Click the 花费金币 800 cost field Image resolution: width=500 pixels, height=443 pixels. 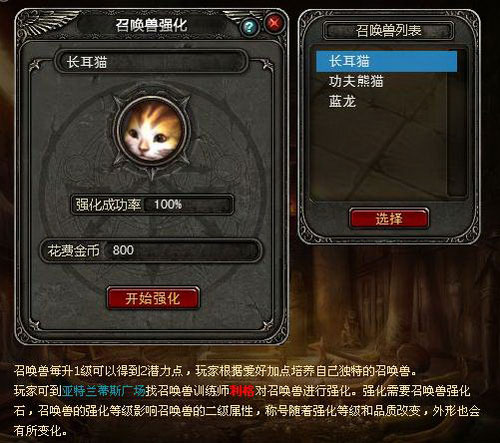(151, 250)
